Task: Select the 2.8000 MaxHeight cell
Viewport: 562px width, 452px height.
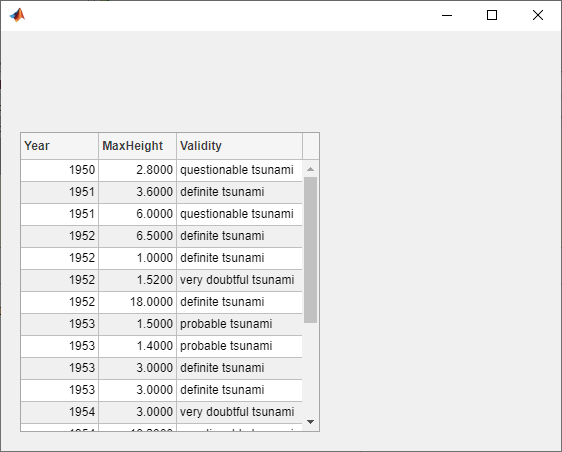Action: pyautogui.click(x=138, y=170)
